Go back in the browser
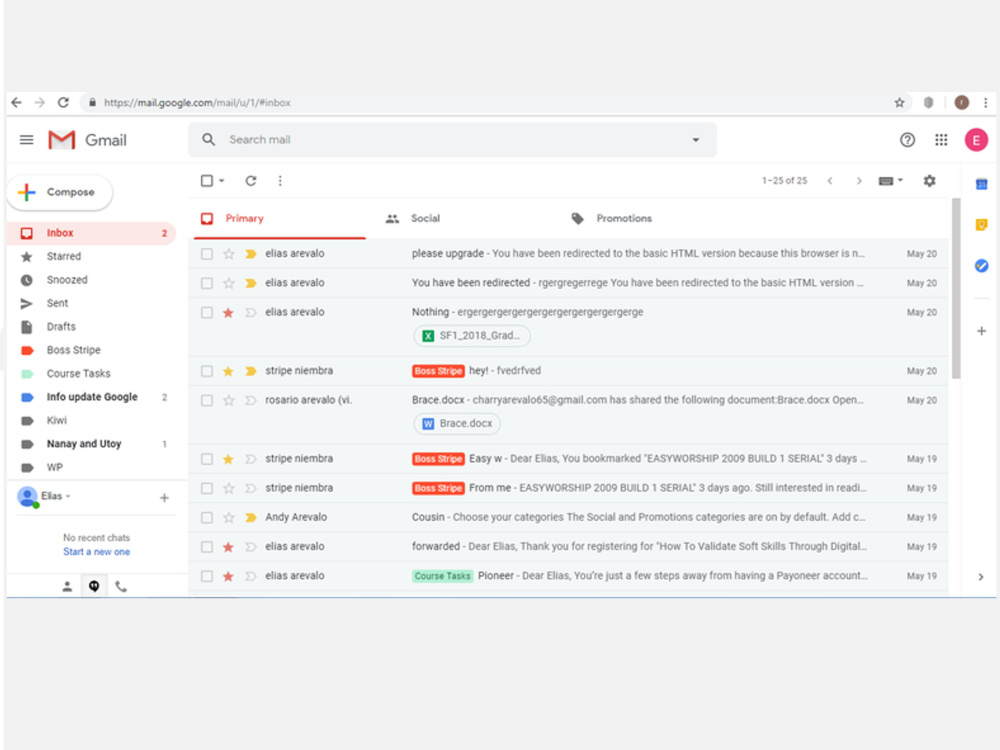 (17, 102)
